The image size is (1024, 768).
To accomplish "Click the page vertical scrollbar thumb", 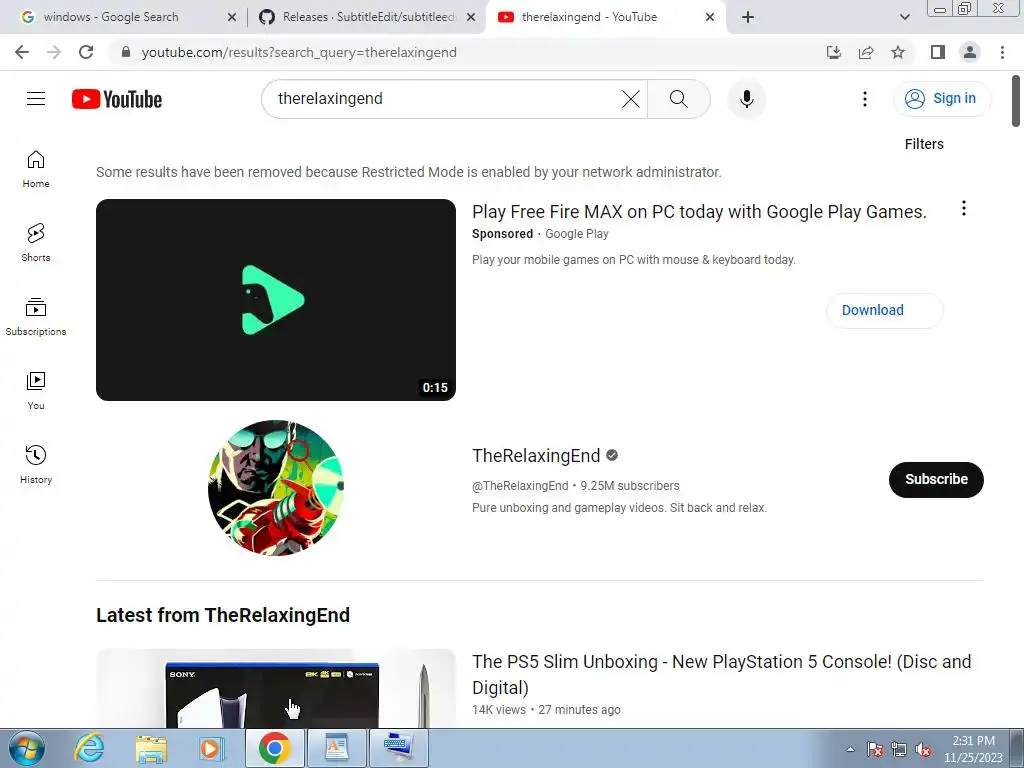I will coord(1016,101).
